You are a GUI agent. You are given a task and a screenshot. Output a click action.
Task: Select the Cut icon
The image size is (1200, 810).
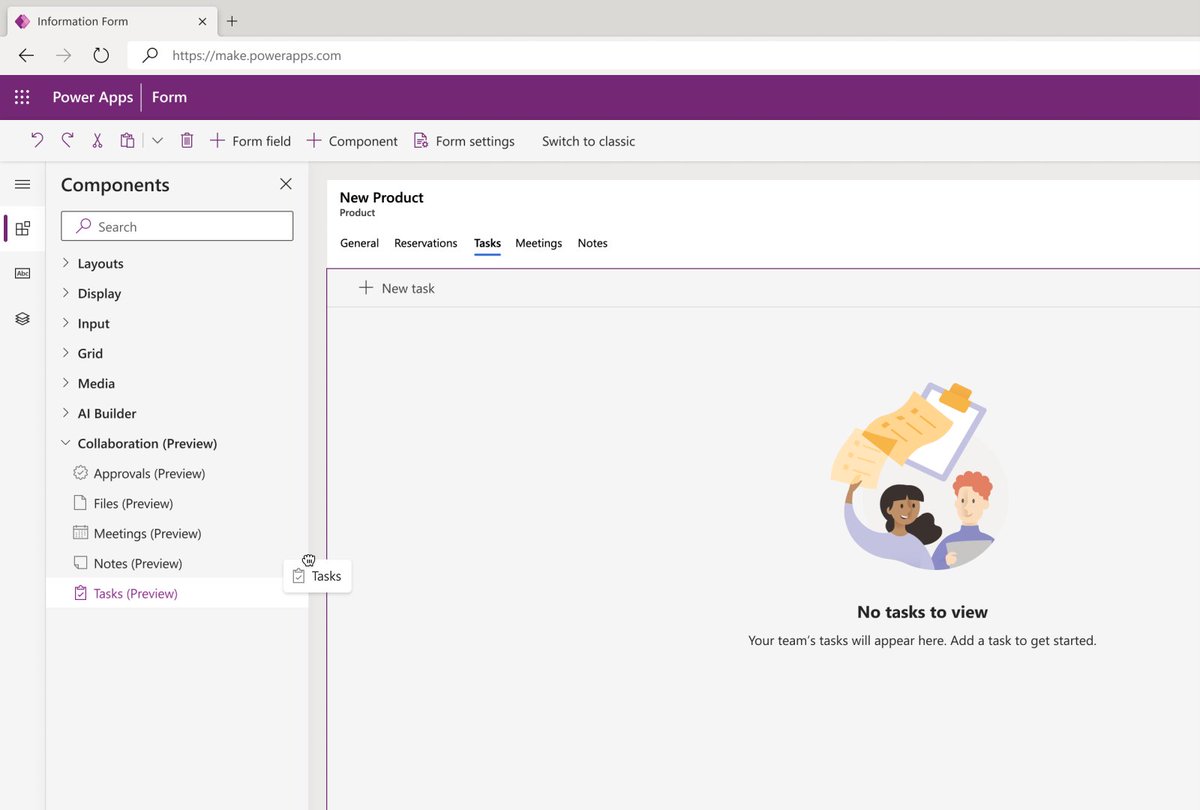pyautogui.click(x=97, y=140)
